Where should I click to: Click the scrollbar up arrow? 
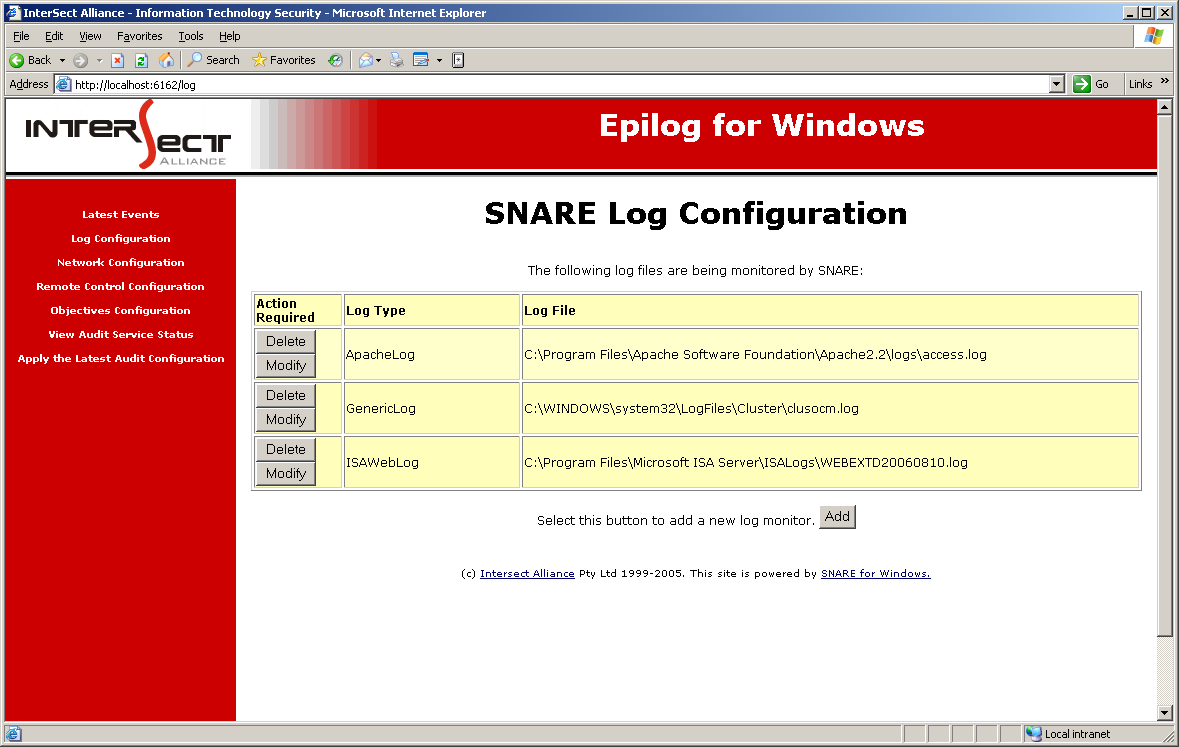point(1165,107)
